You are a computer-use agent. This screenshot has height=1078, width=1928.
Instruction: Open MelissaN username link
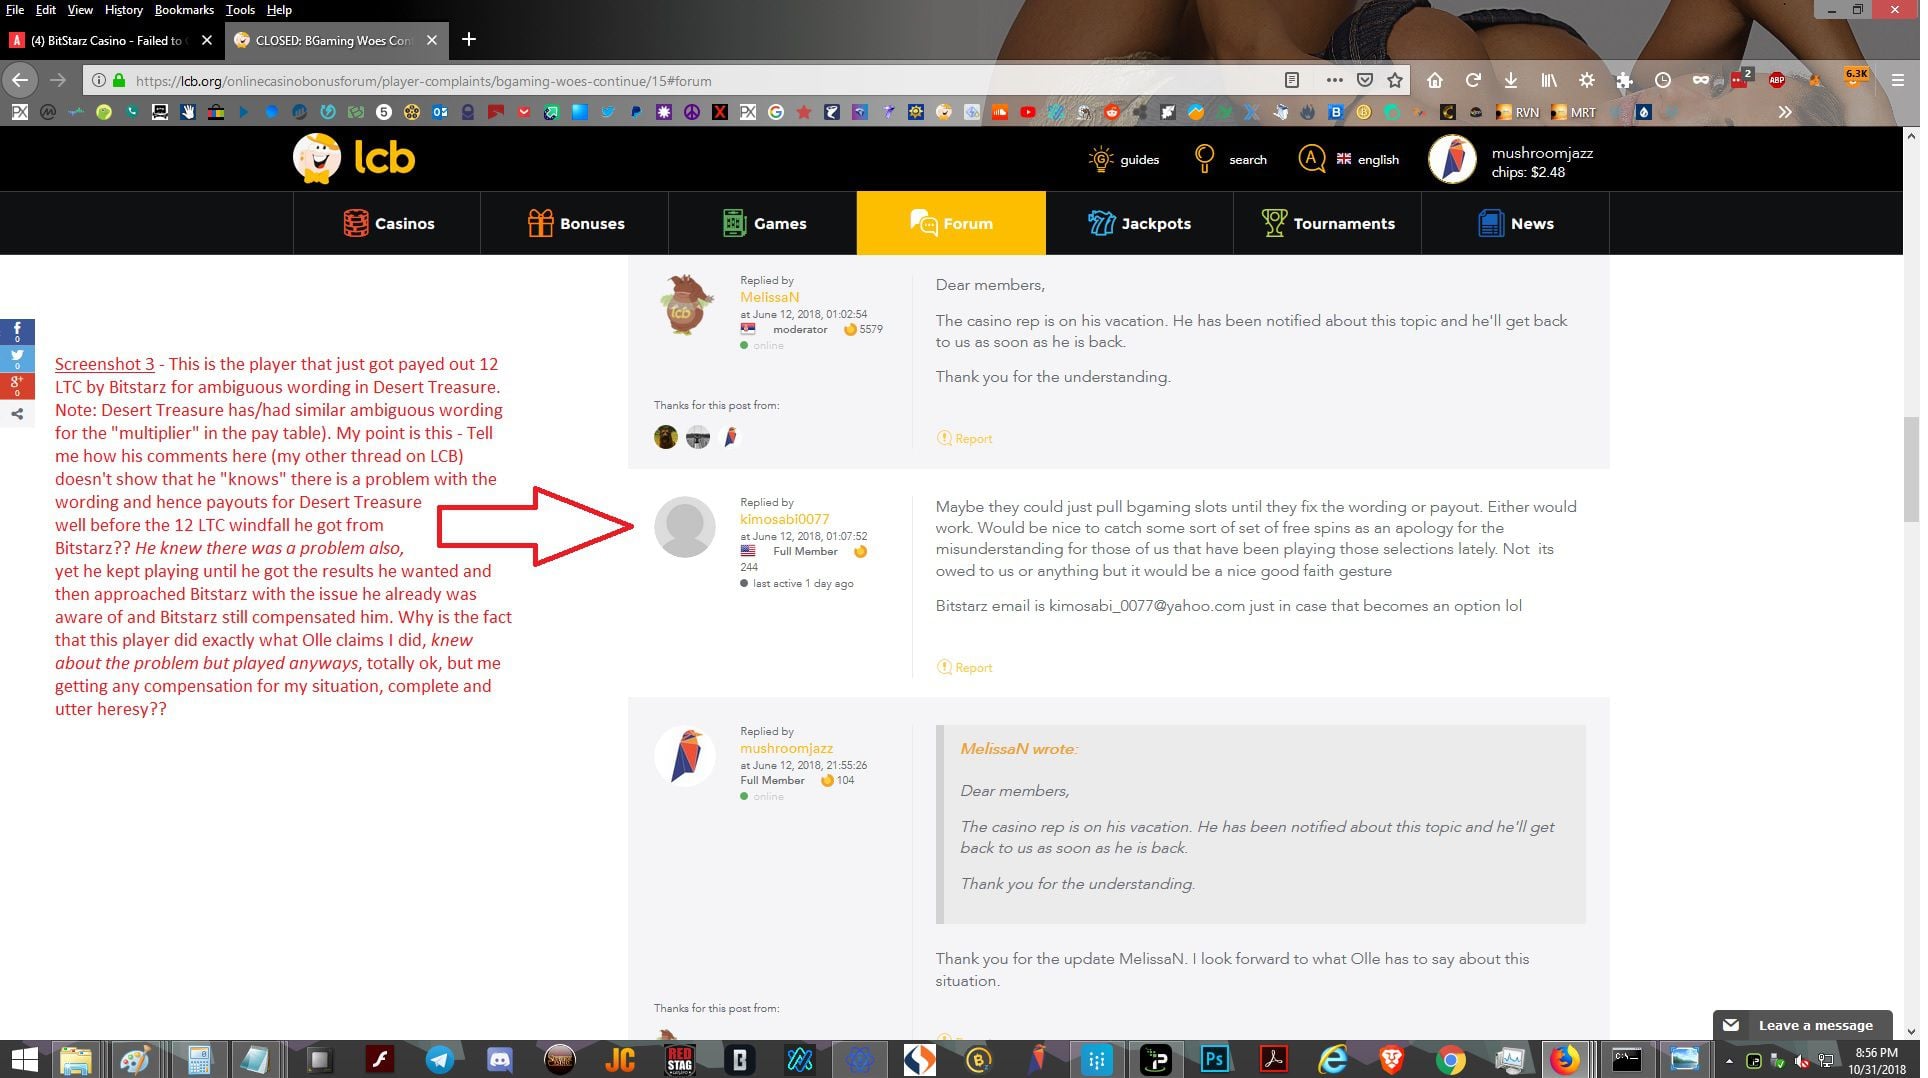(x=769, y=297)
